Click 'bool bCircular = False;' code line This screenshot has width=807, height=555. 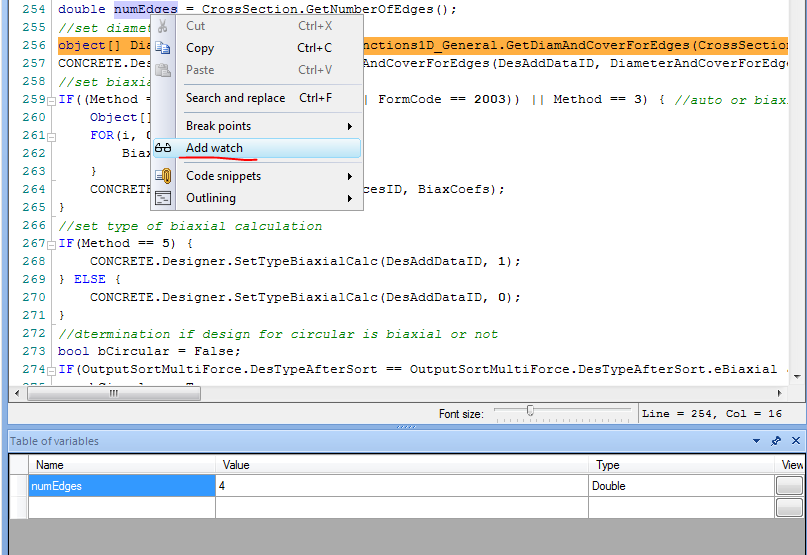coord(149,351)
